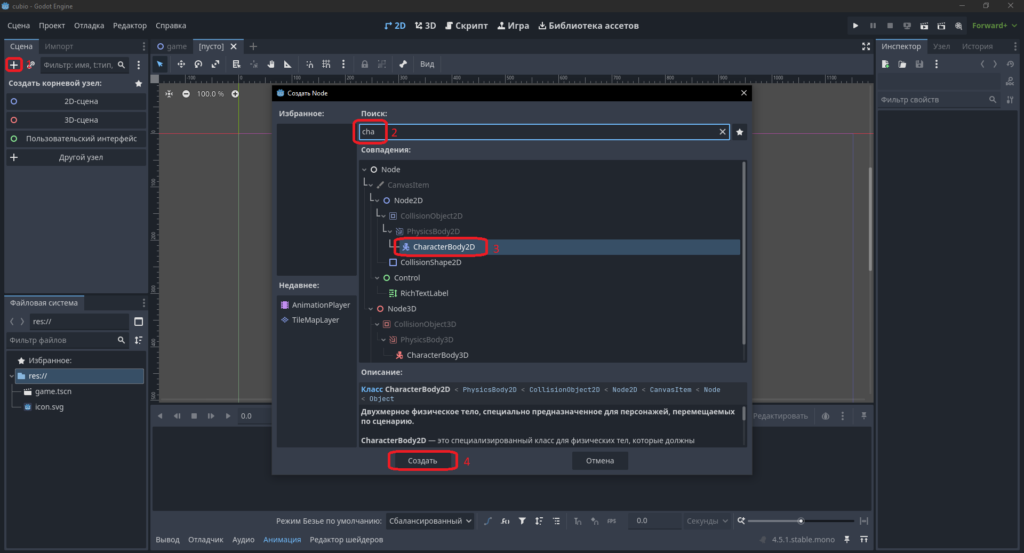Load resource with Inspector folder icon
This screenshot has height=553, width=1024.
(902, 64)
